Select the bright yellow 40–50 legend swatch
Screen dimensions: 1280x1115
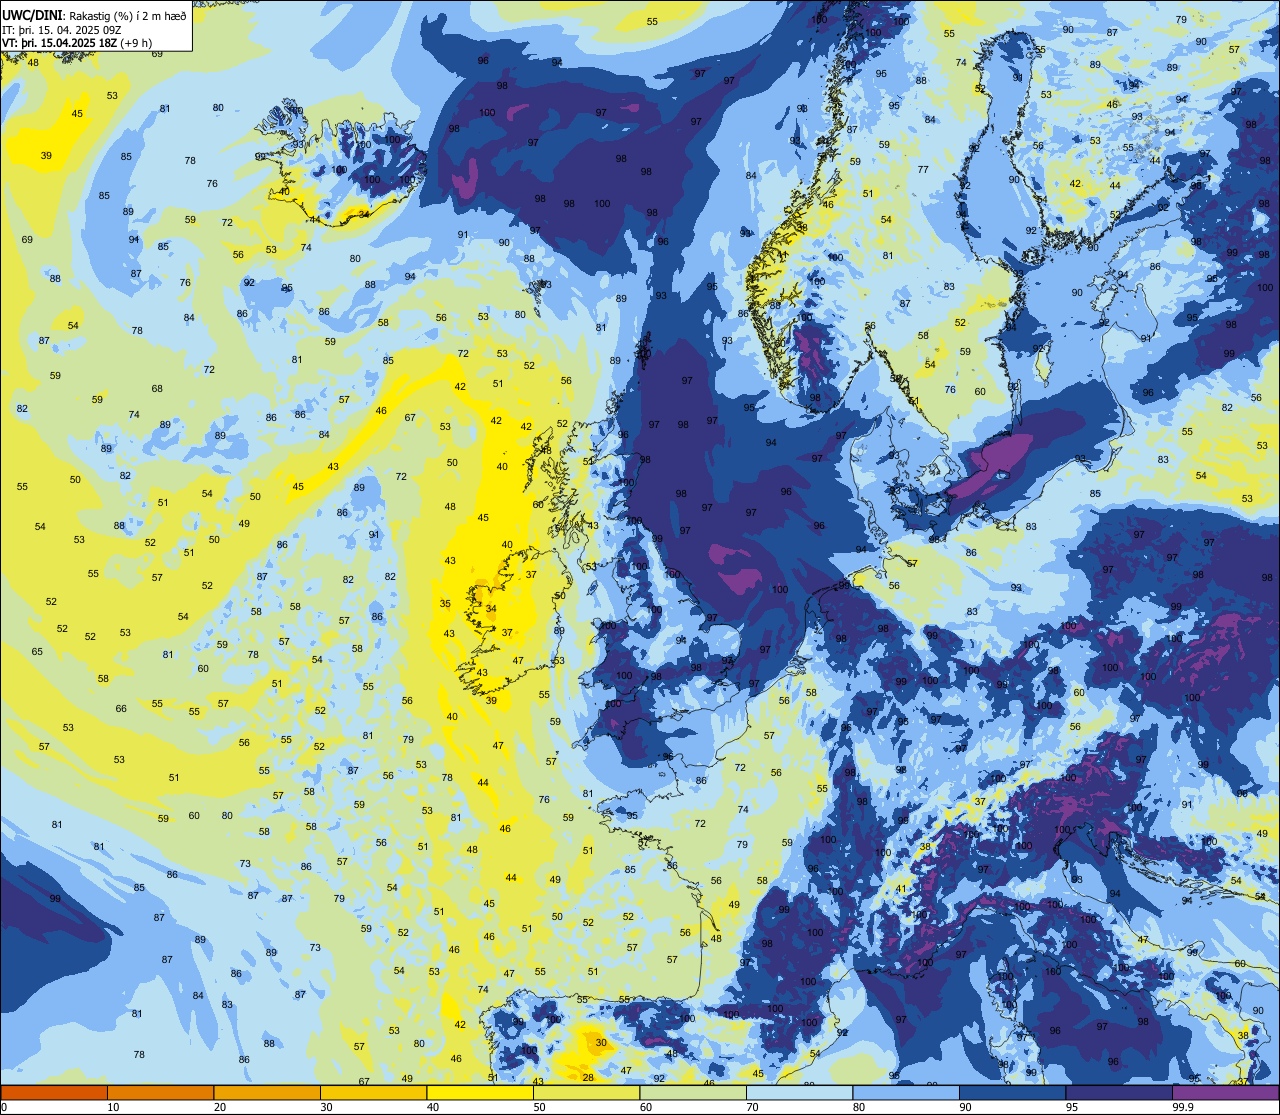[x=480, y=1092]
